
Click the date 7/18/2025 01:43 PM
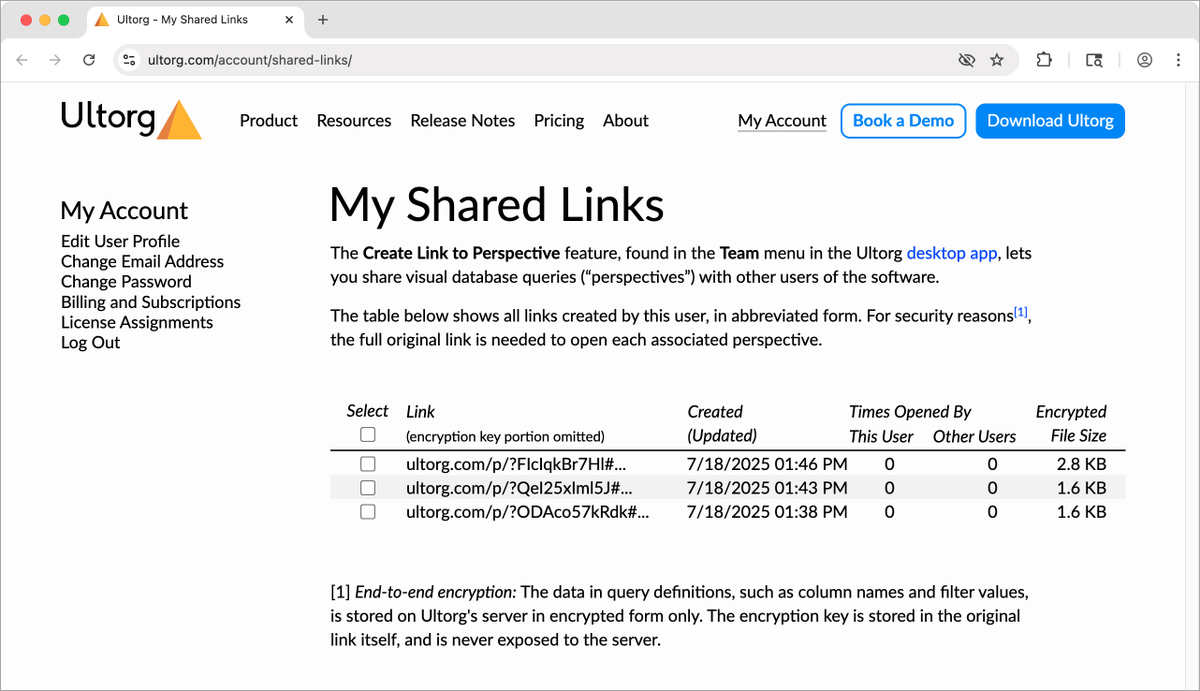[x=767, y=488]
